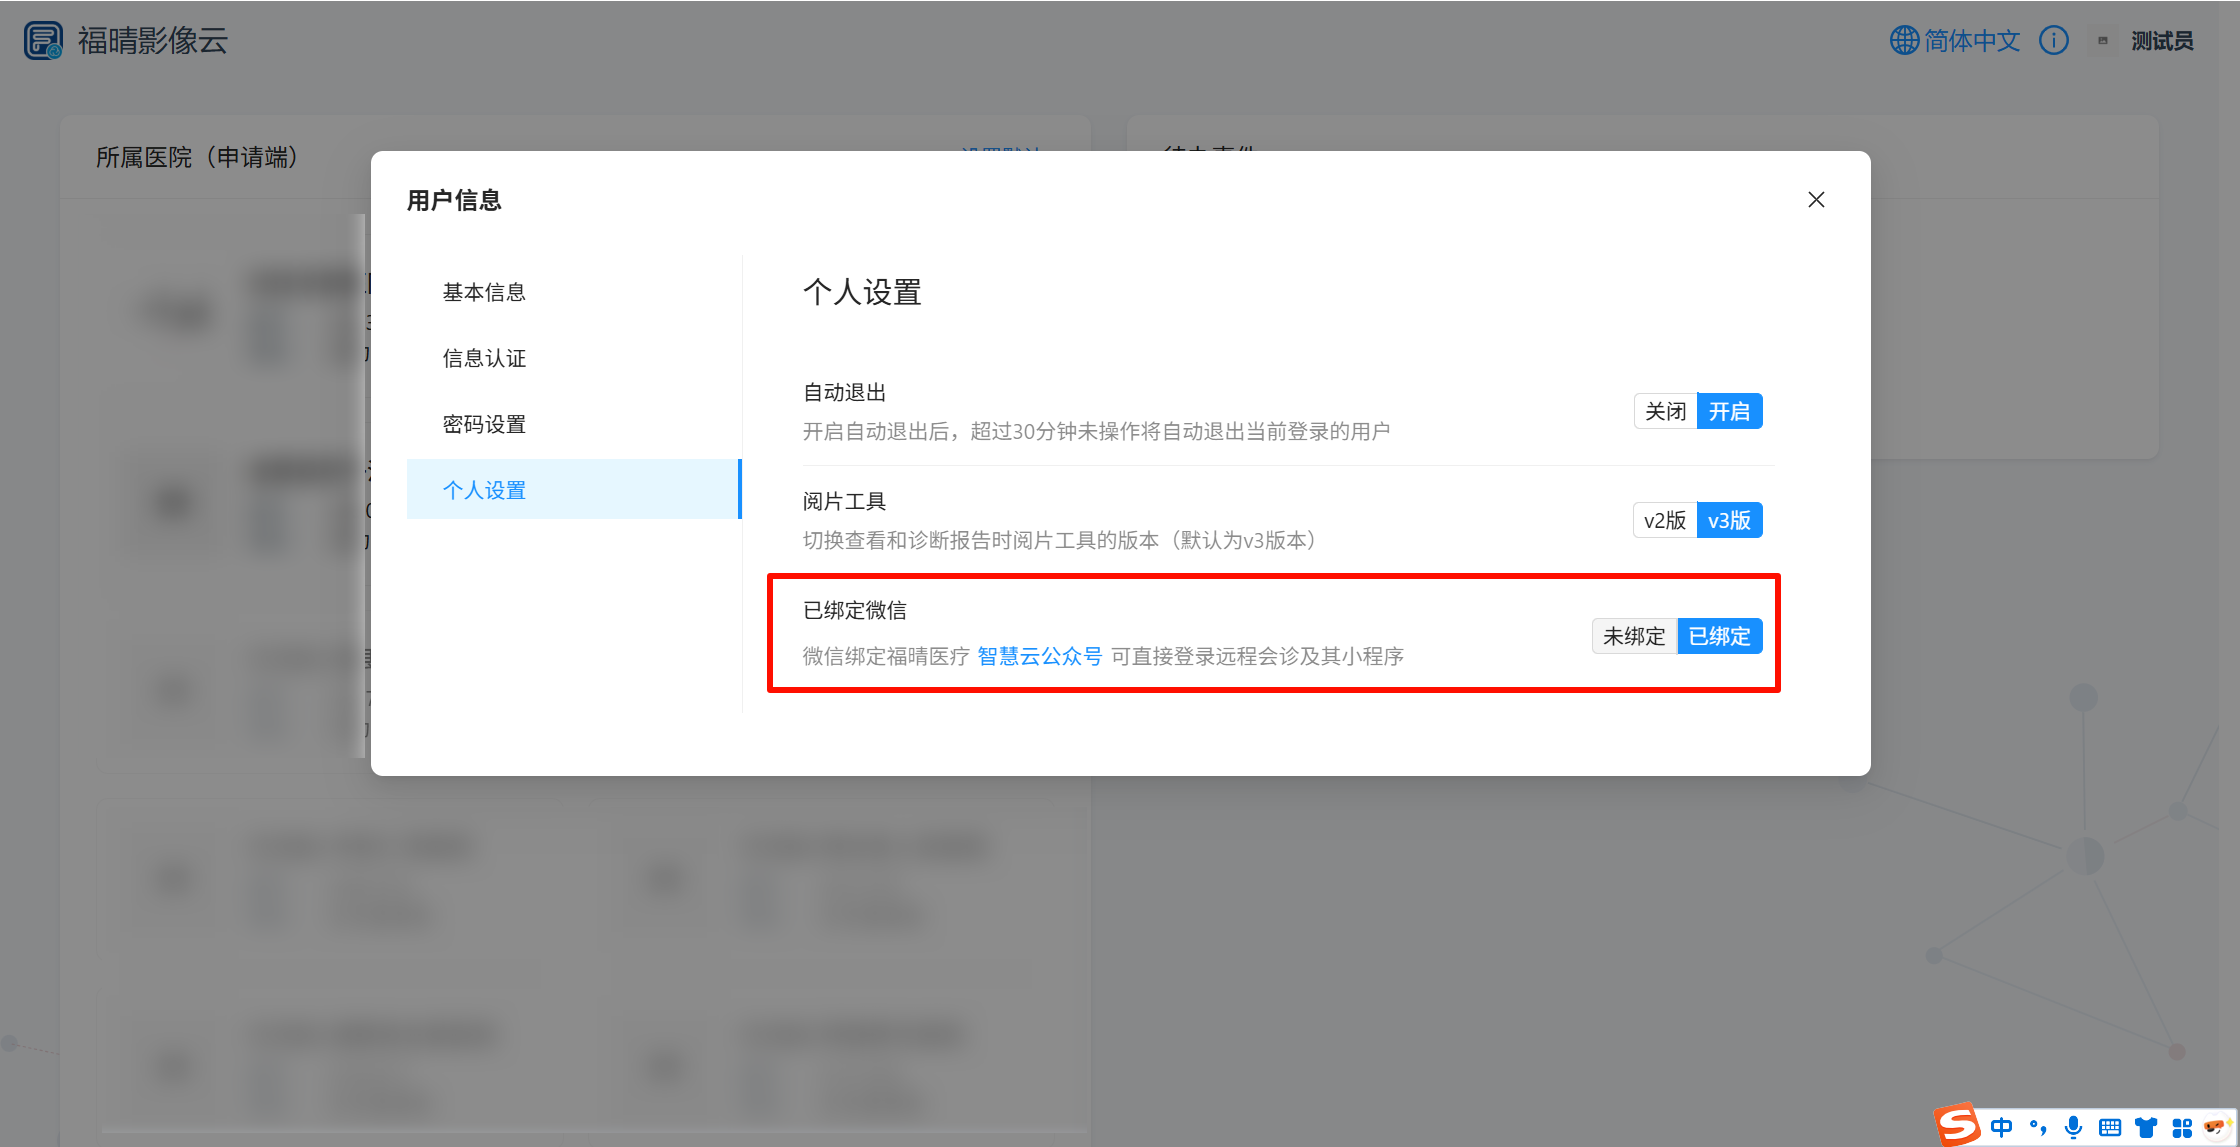The image size is (2240, 1147).
Task: Click the globe language icon
Action: tap(1903, 41)
